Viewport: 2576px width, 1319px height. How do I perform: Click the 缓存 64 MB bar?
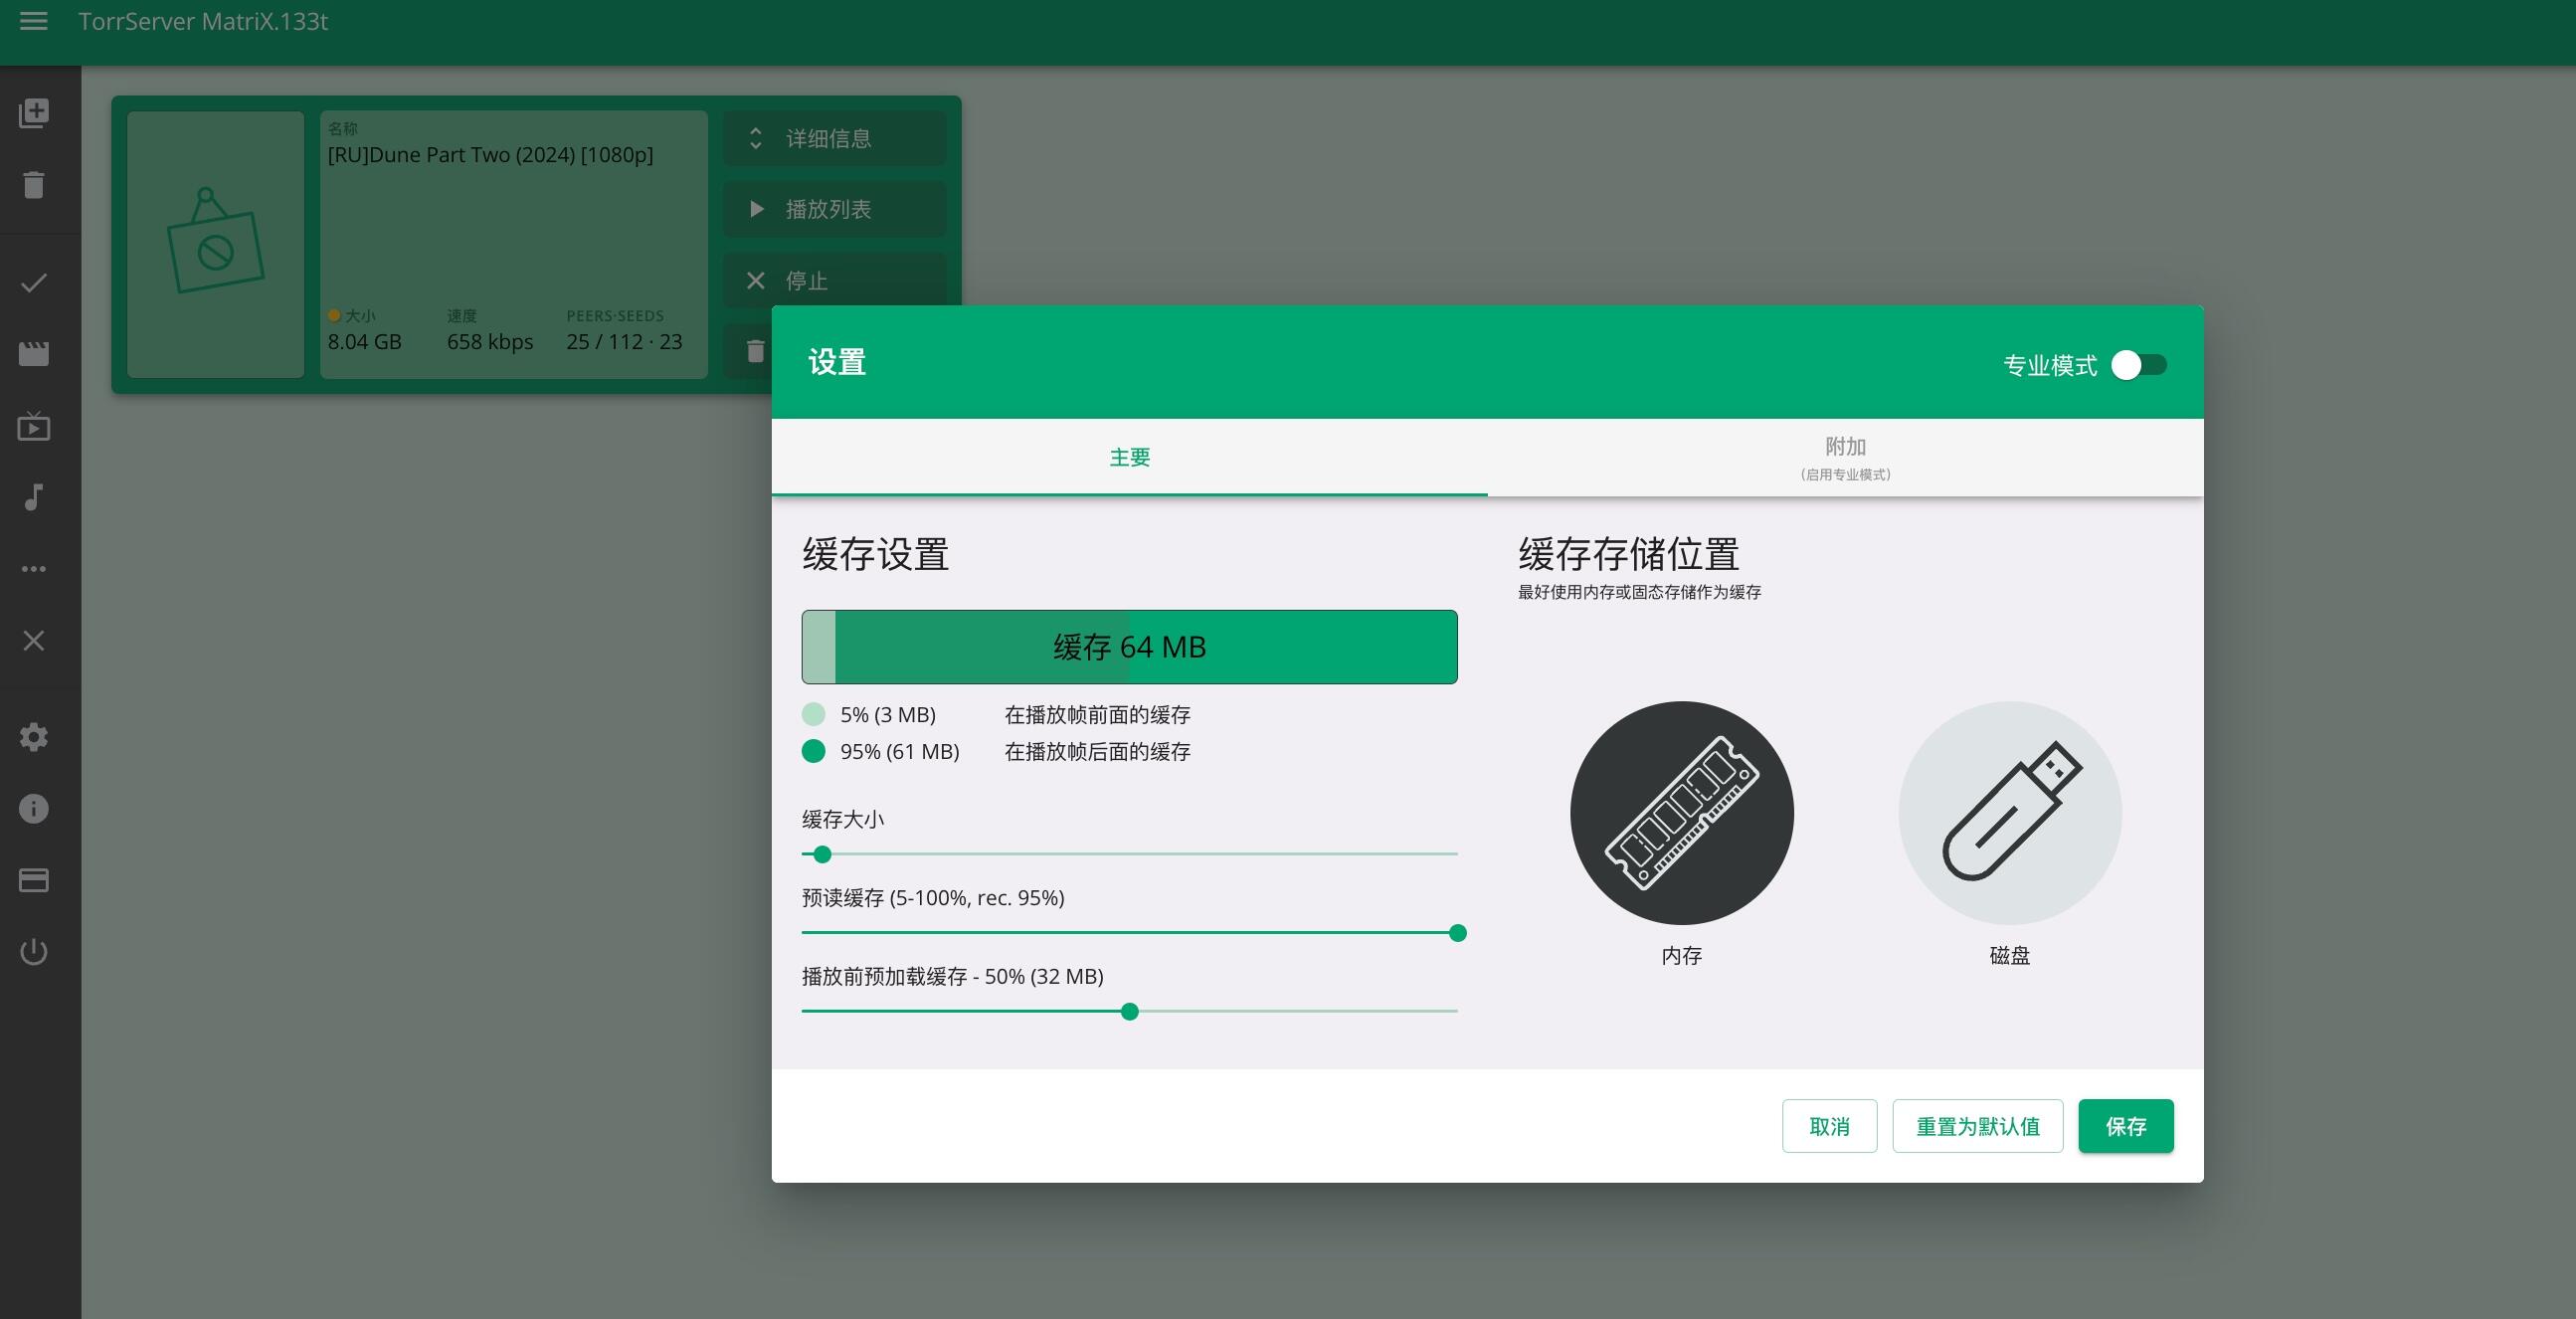coord(1129,647)
